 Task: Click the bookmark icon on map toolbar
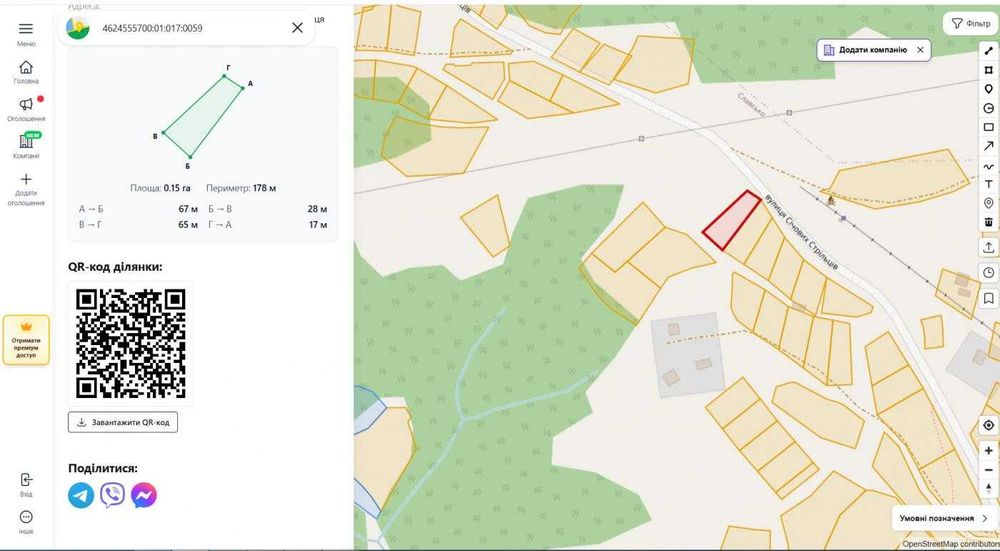(989, 298)
